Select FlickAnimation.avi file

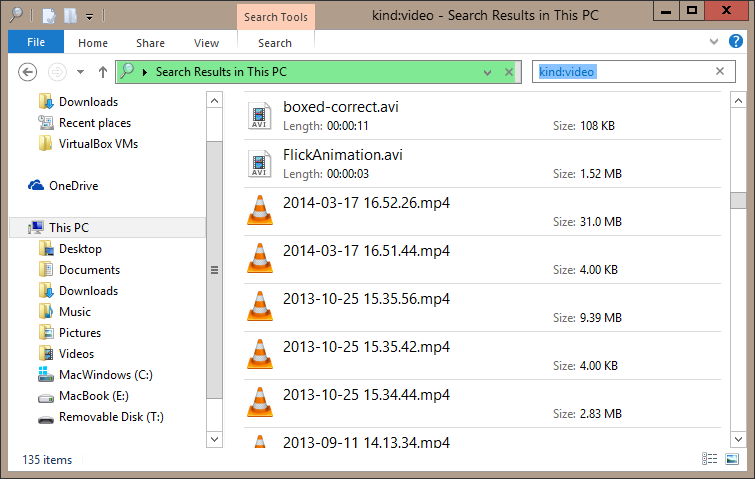pyautogui.click(x=482, y=164)
